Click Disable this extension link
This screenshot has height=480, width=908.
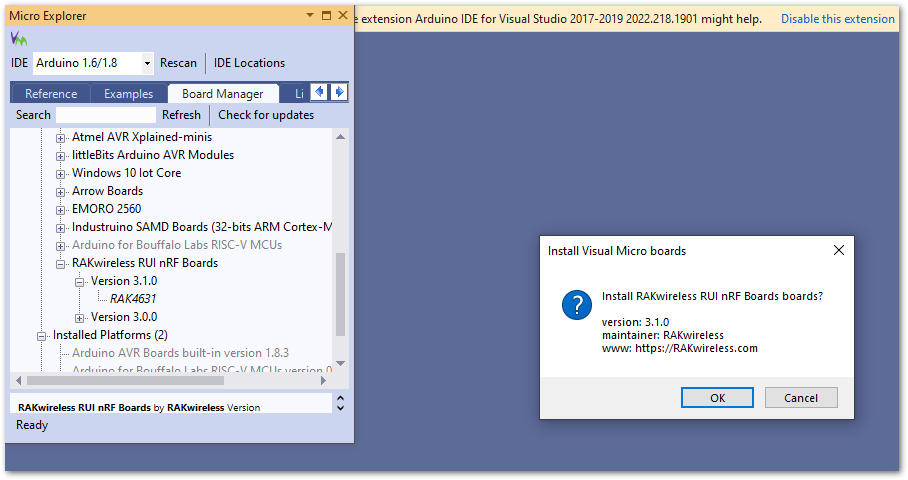tap(837, 19)
